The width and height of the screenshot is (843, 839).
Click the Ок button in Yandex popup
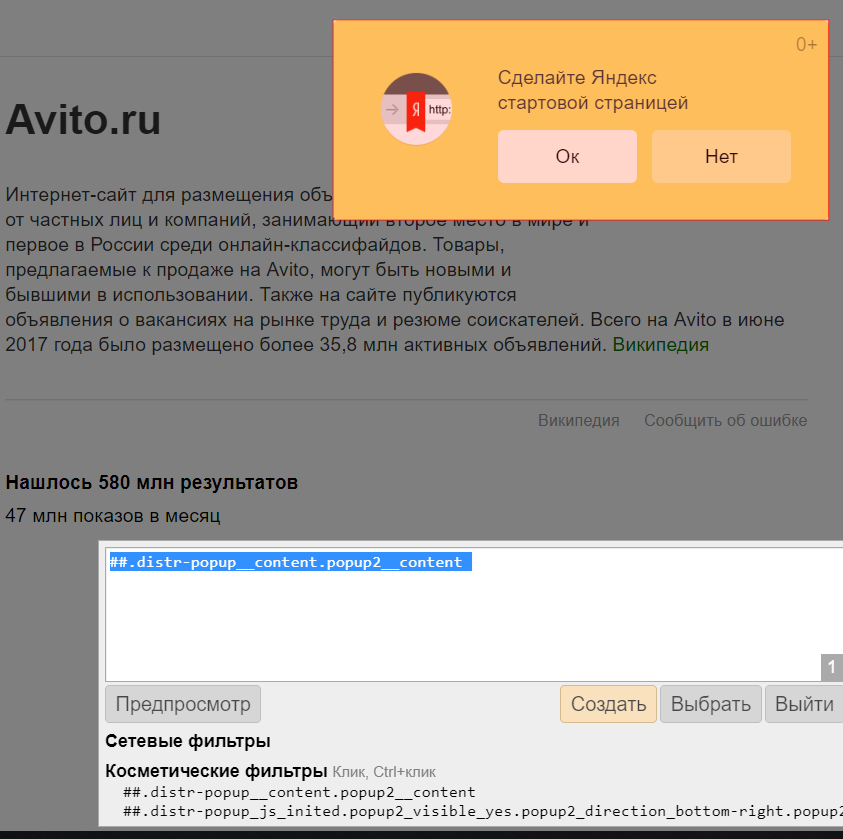tap(567, 156)
